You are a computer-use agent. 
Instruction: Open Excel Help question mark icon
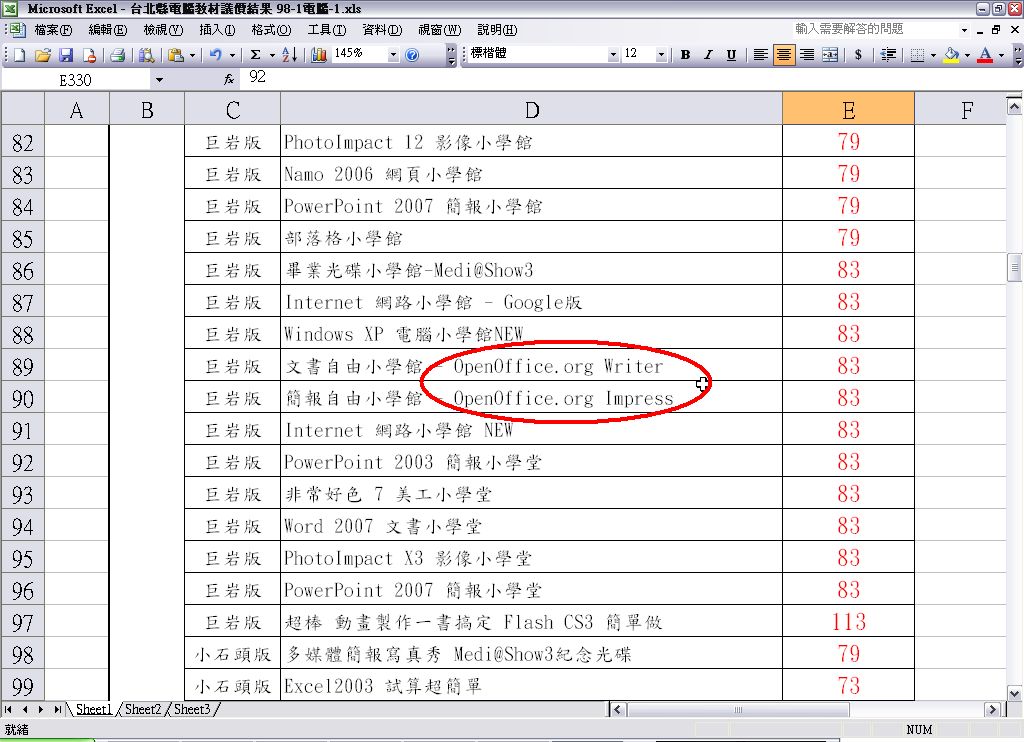pos(412,56)
